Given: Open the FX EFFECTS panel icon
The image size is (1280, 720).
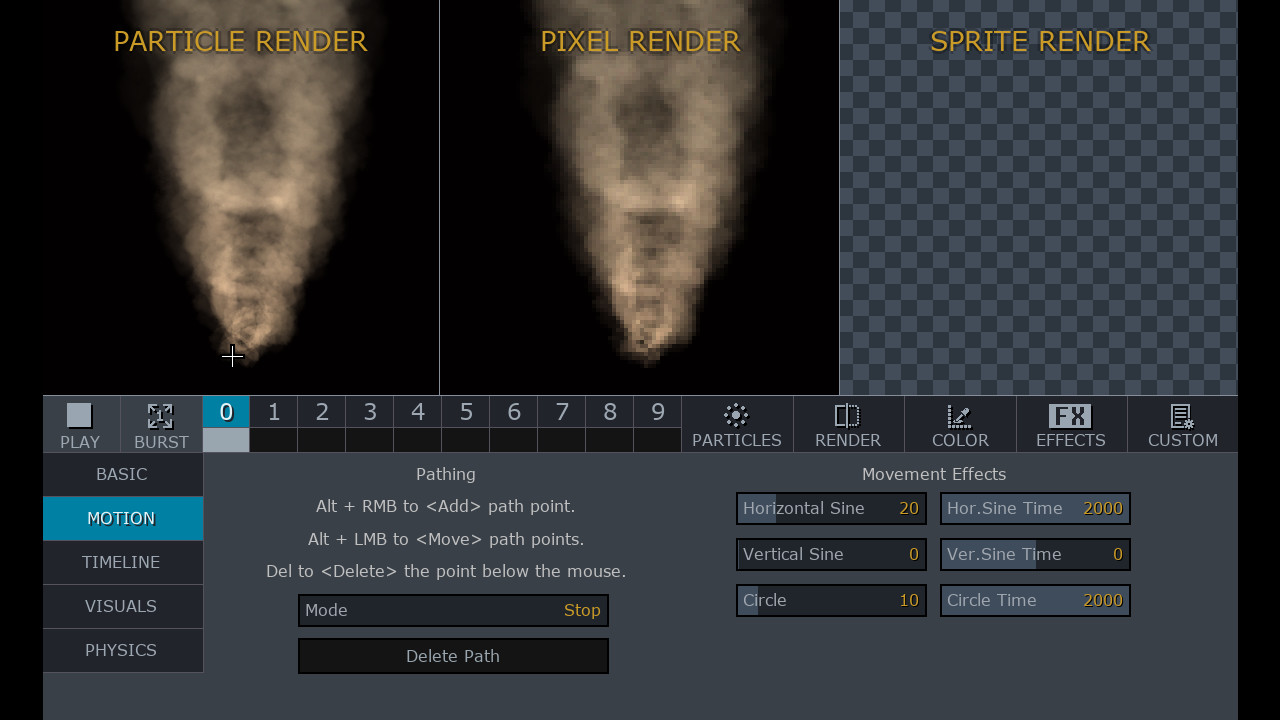Looking at the screenshot, I should click(x=1071, y=424).
